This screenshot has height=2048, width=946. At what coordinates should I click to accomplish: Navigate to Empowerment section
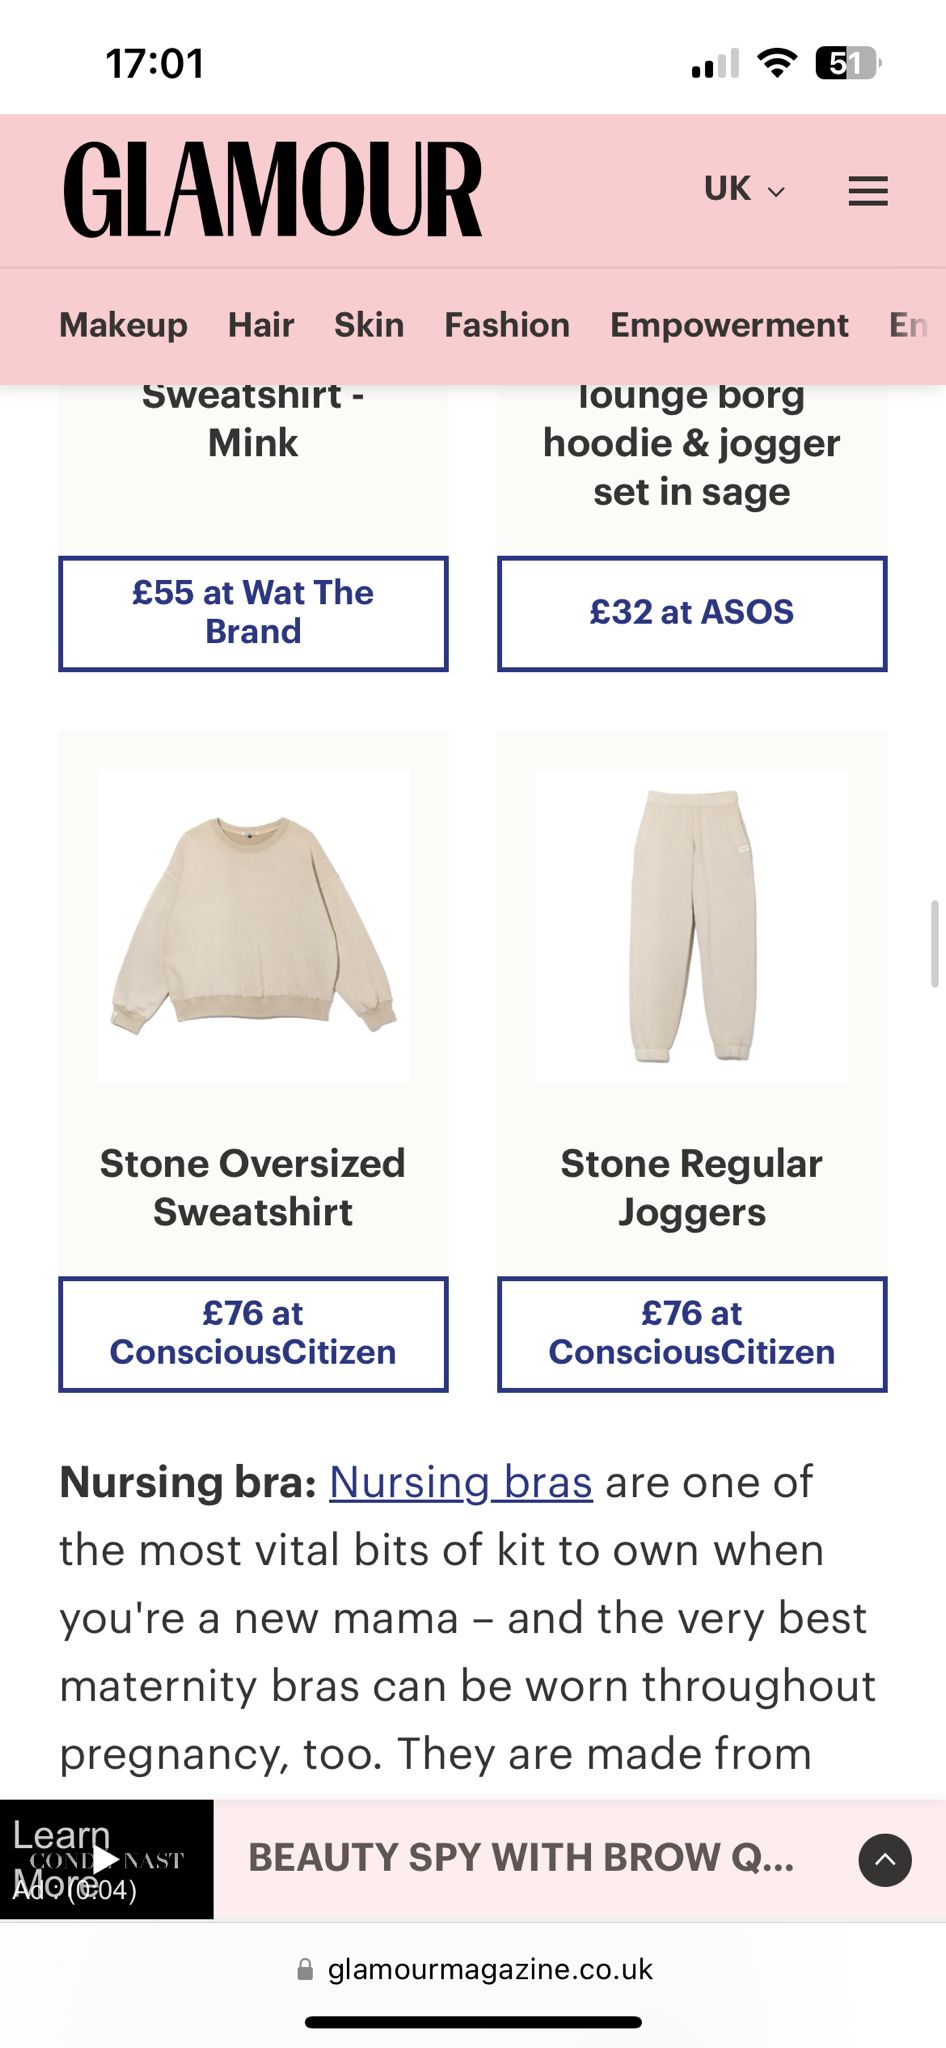[x=728, y=325]
